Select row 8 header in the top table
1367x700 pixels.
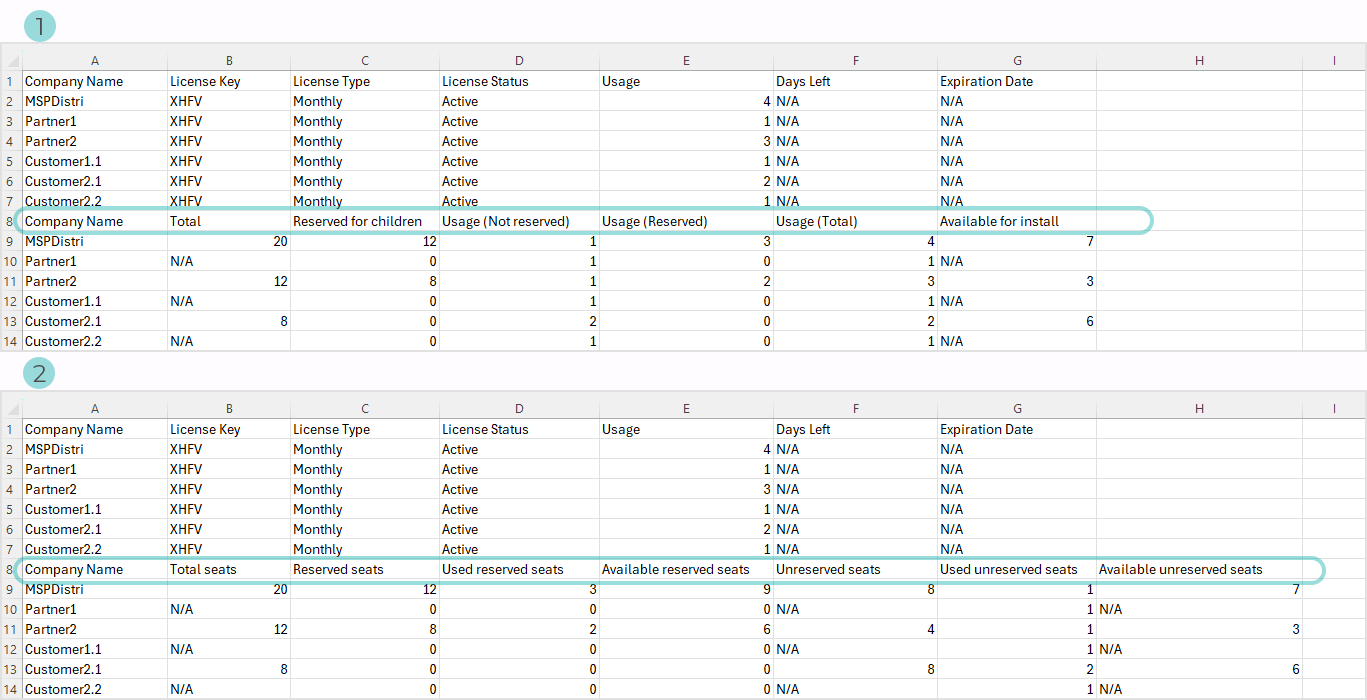[11, 221]
